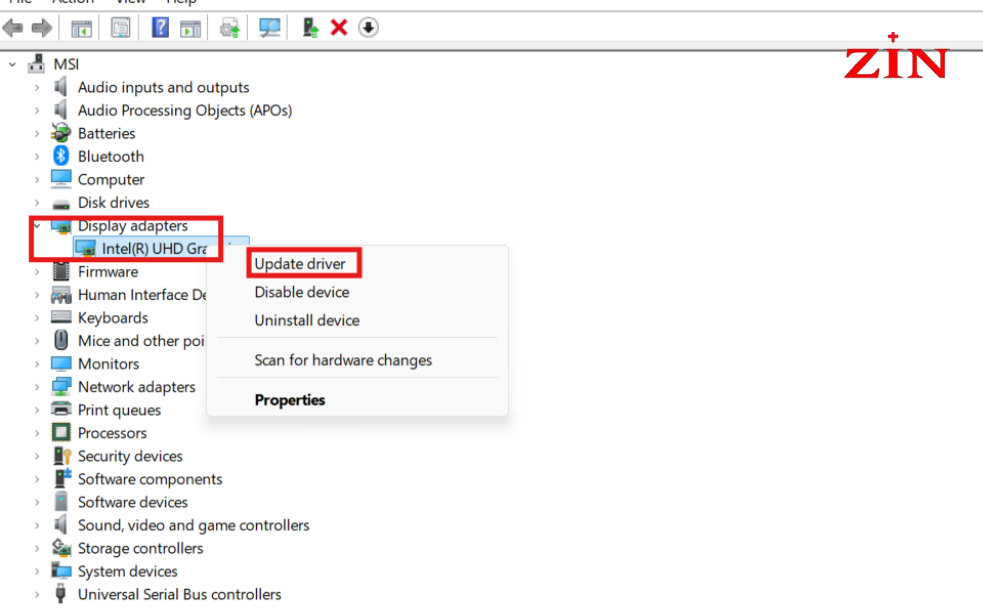Screen dimensions: 983x615
Task: Click the Batteries category icon
Action: (x=61, y=133)
